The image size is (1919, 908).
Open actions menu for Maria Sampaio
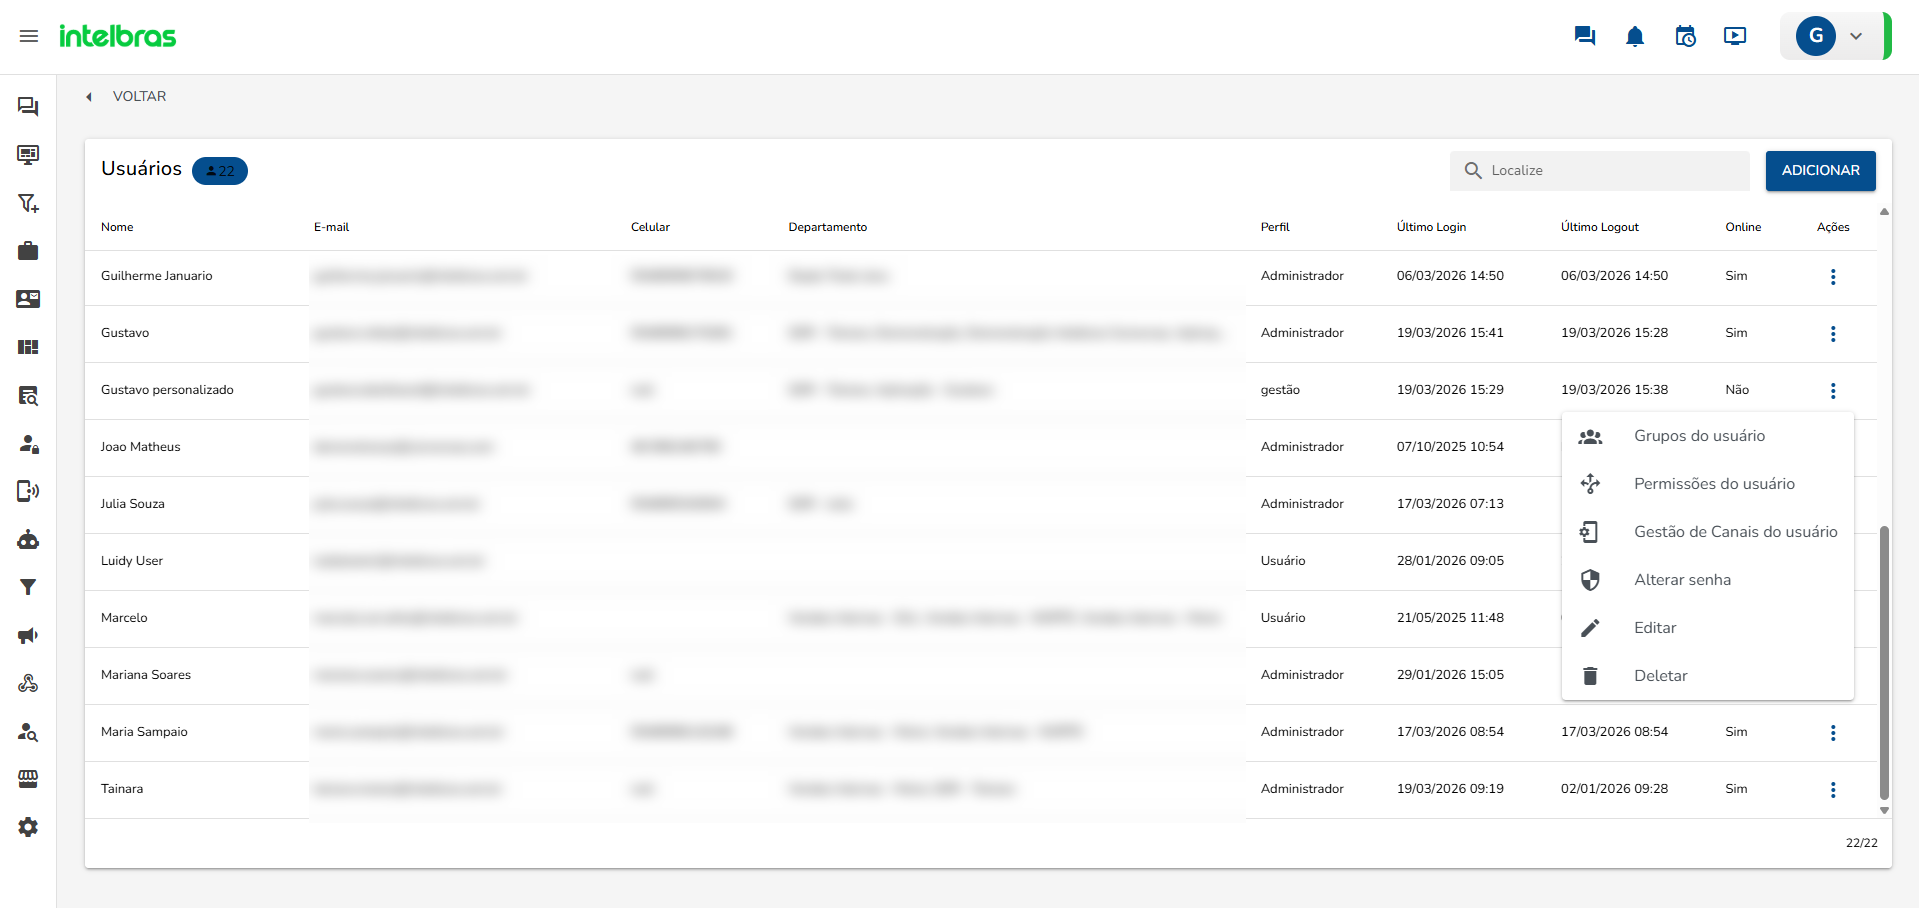tap(1832, 733)
